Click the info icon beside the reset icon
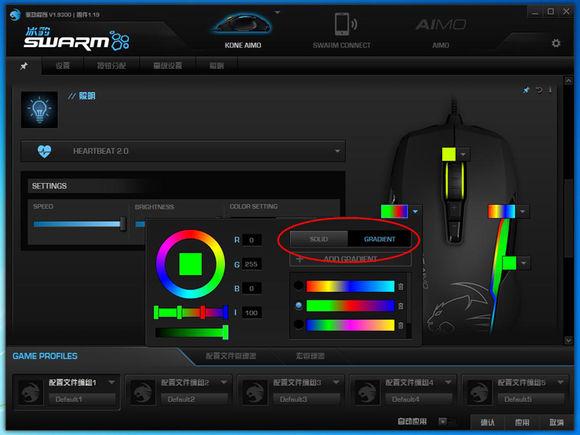Viewport: 580px width, 435px height. click(550, 90)
